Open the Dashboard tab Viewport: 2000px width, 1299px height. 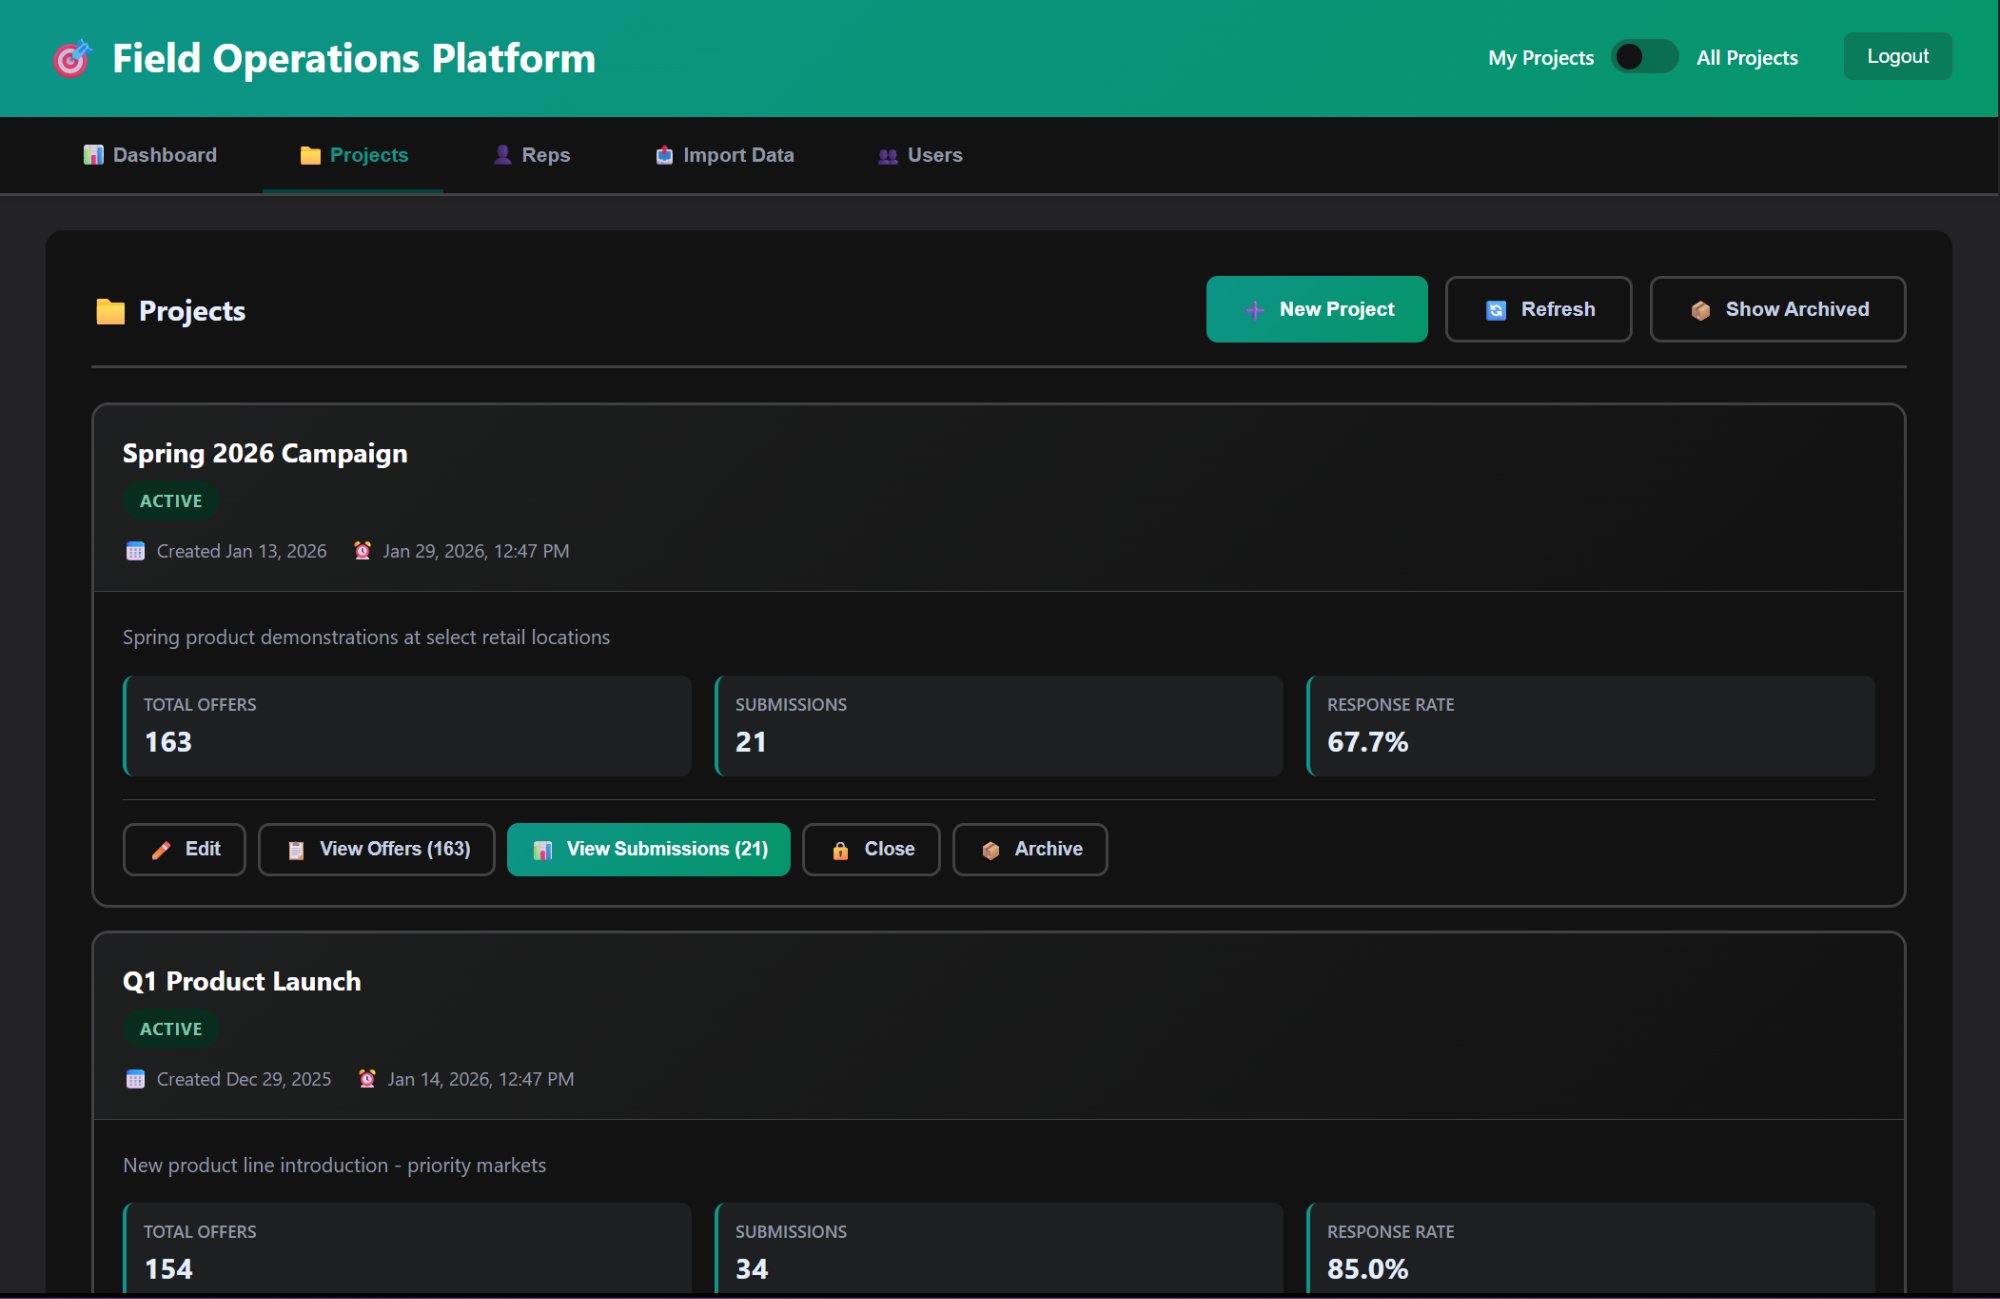(150, 155)
